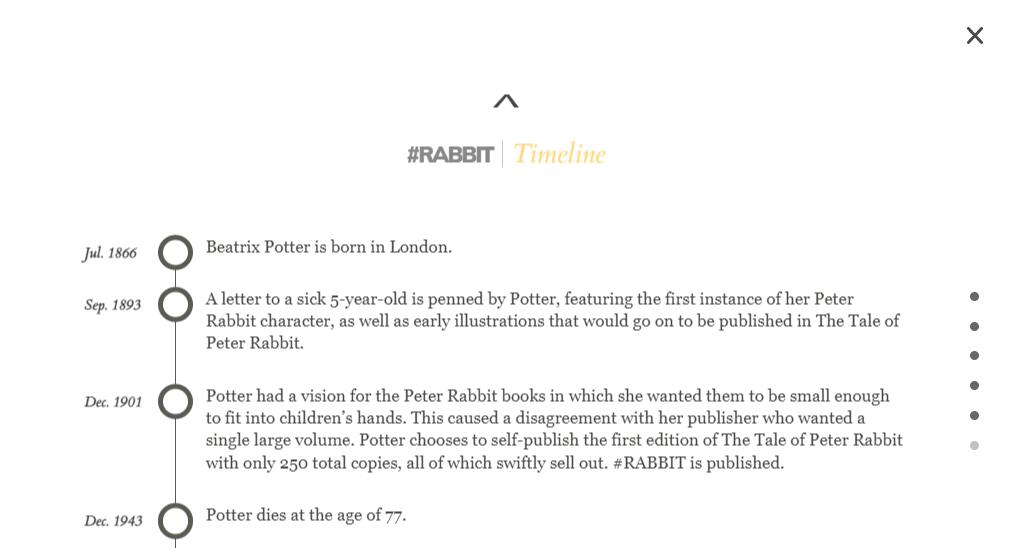Go to fifth page navigation dot
Screen dimensions: 1015x548
[974, 416]
